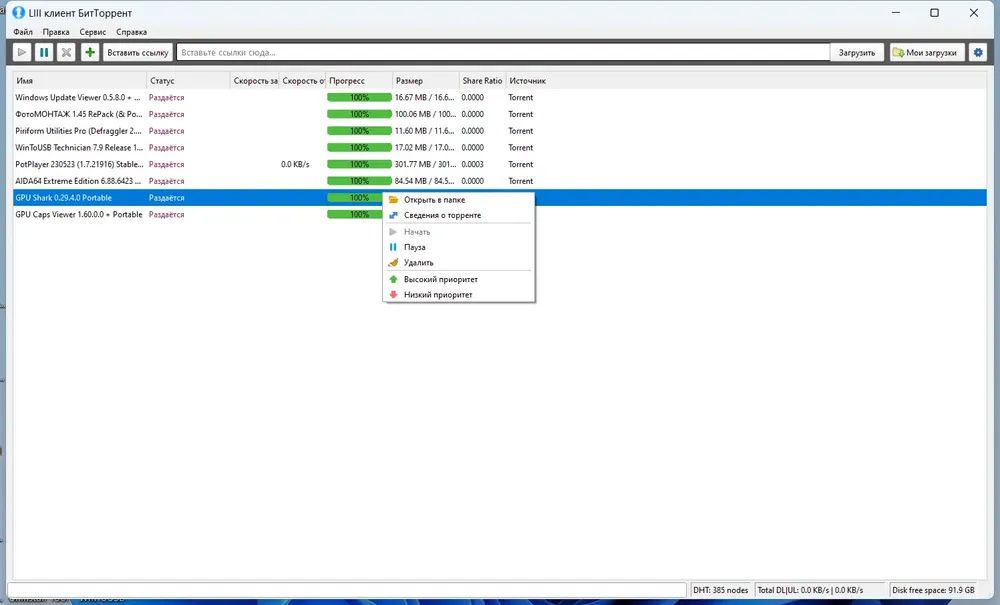Image resolution: width=1000 pixels, height=605 pixels.
Task: Sort by the Прогресс column header
Action: point(359,81)
